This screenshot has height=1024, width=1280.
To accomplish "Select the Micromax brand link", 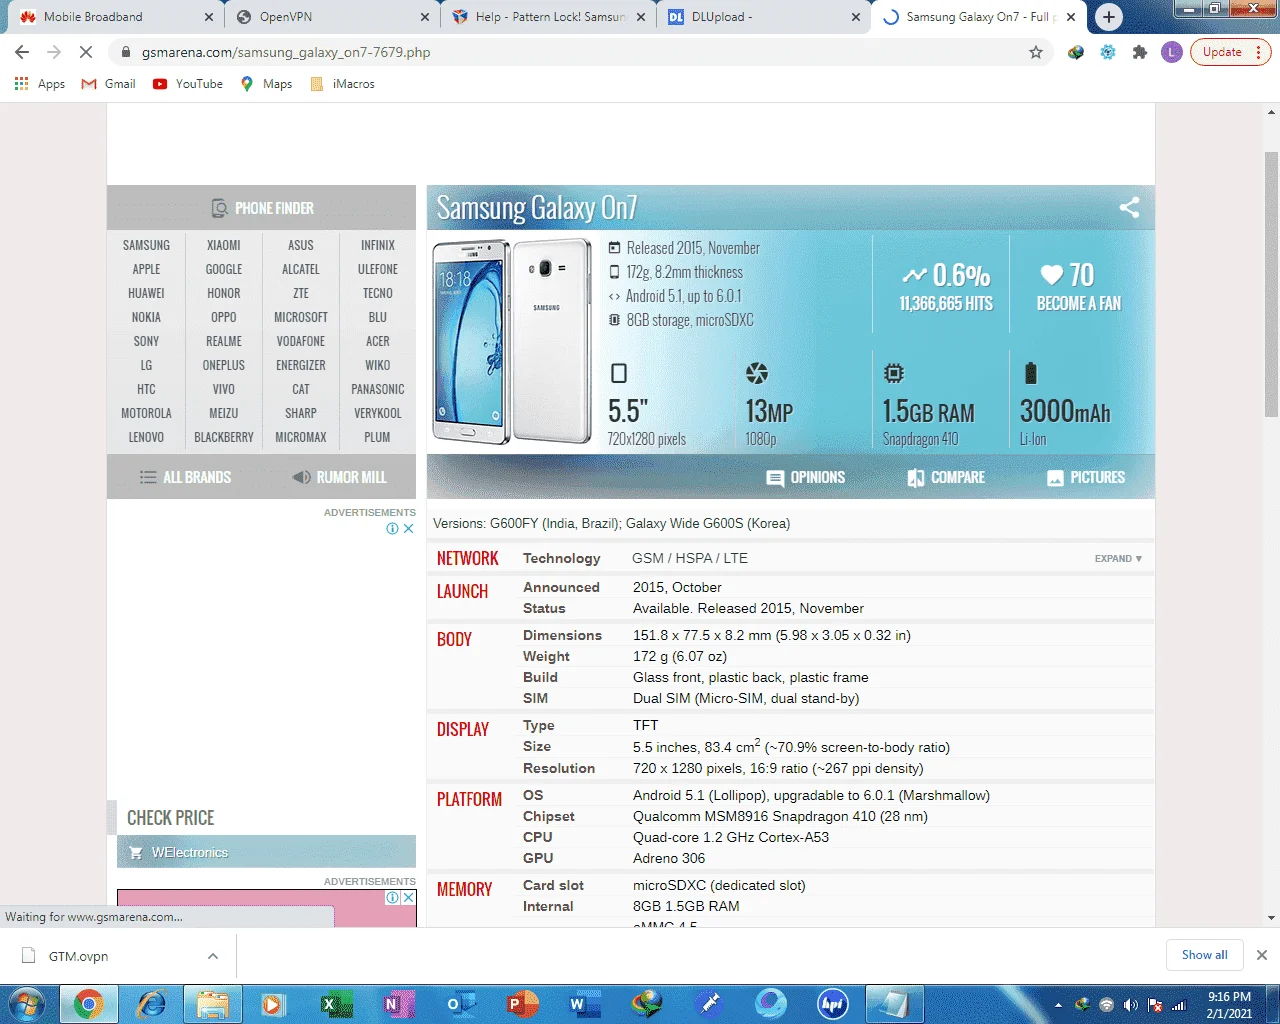I will (300, 437).
